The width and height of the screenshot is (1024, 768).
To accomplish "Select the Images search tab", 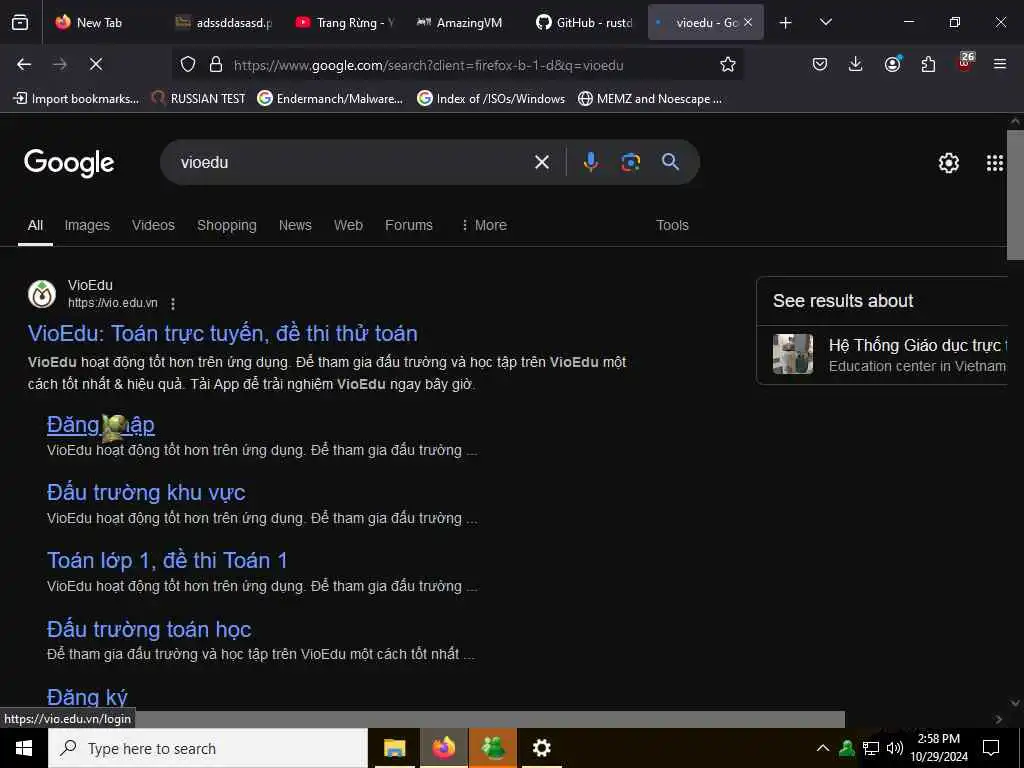I will click(87, 225).
